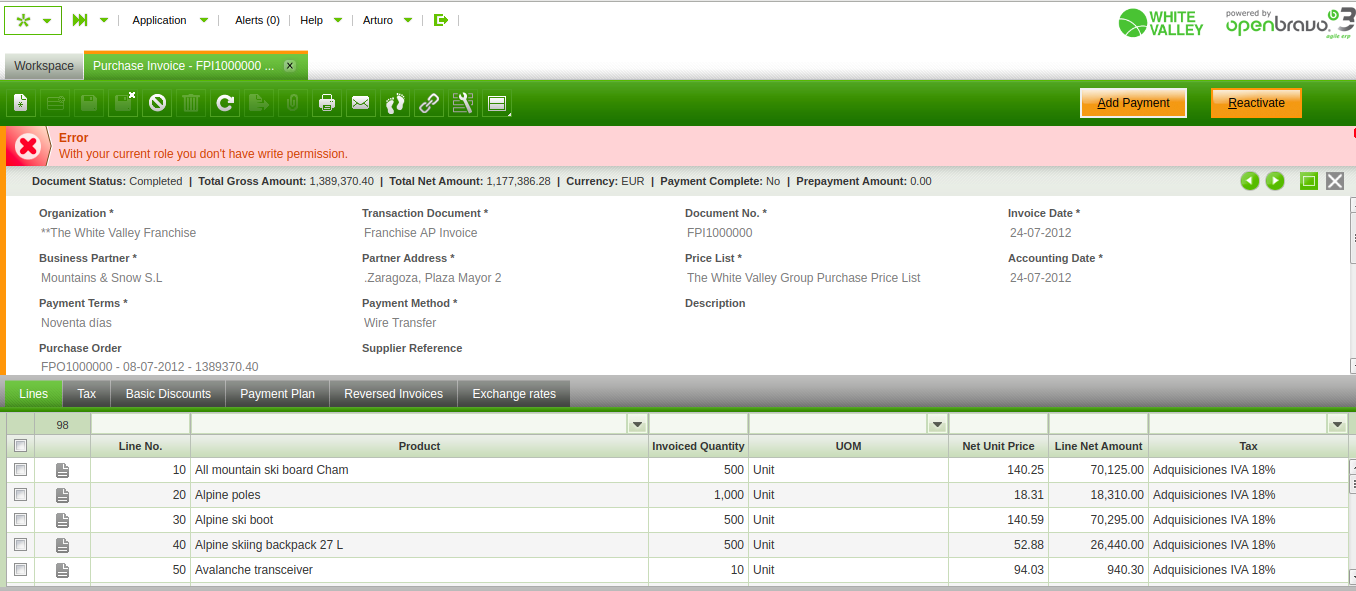Expand the Application menu dropdown

tap(204, 20)
